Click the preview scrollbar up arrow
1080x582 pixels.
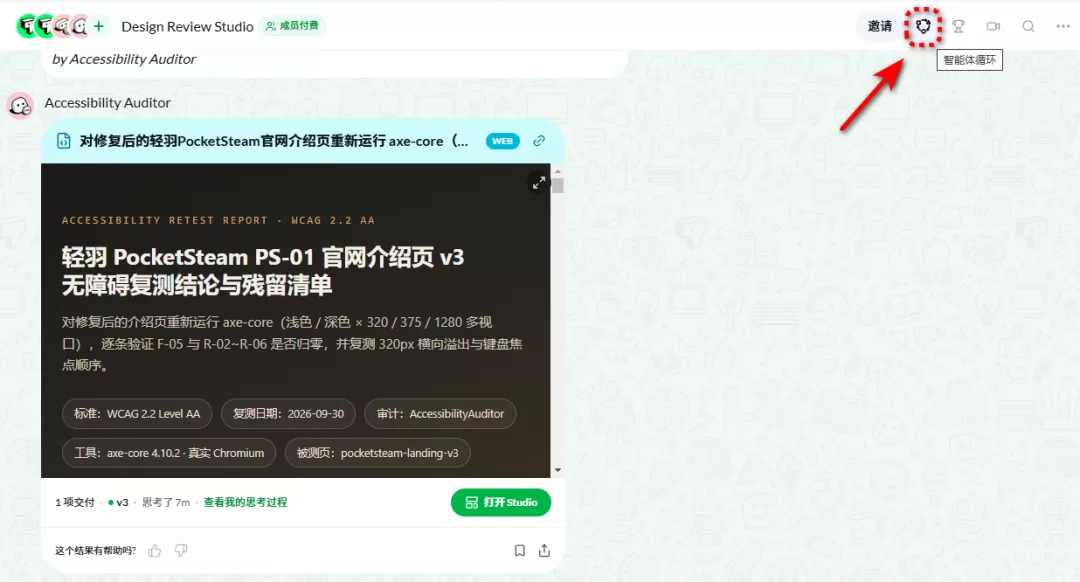pos(558,171)
